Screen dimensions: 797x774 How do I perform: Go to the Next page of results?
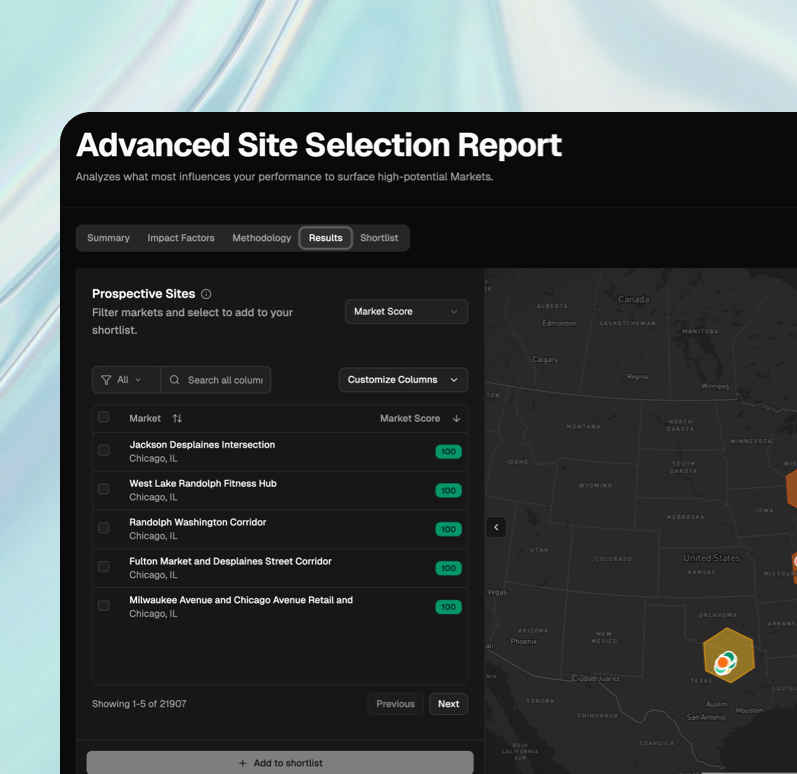pos(448,704)
